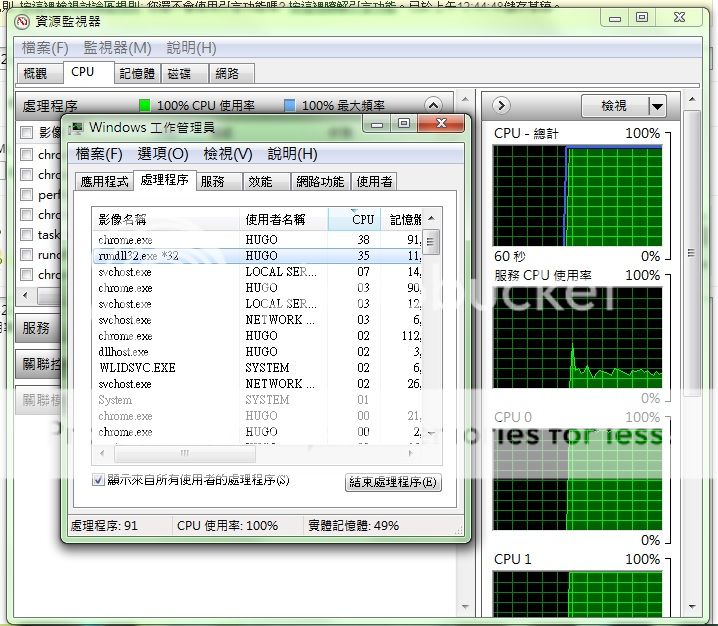
Task: Open 檢視(V) menu in Task Manager
Action: [228, 154]
